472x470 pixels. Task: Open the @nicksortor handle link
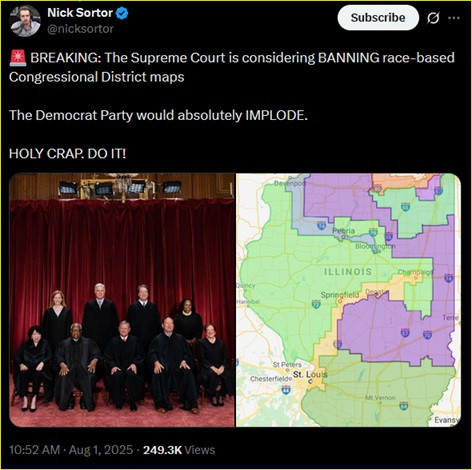coord(80,29)
